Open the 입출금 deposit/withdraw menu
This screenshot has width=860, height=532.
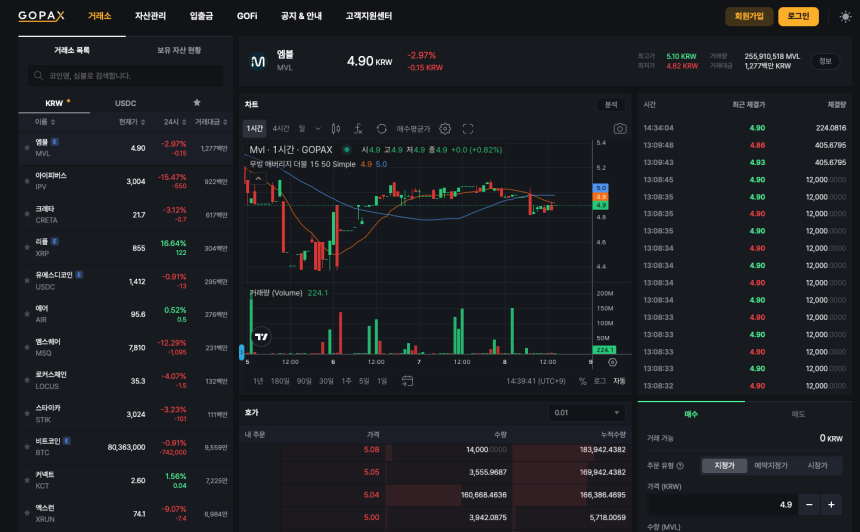[201, 16]
